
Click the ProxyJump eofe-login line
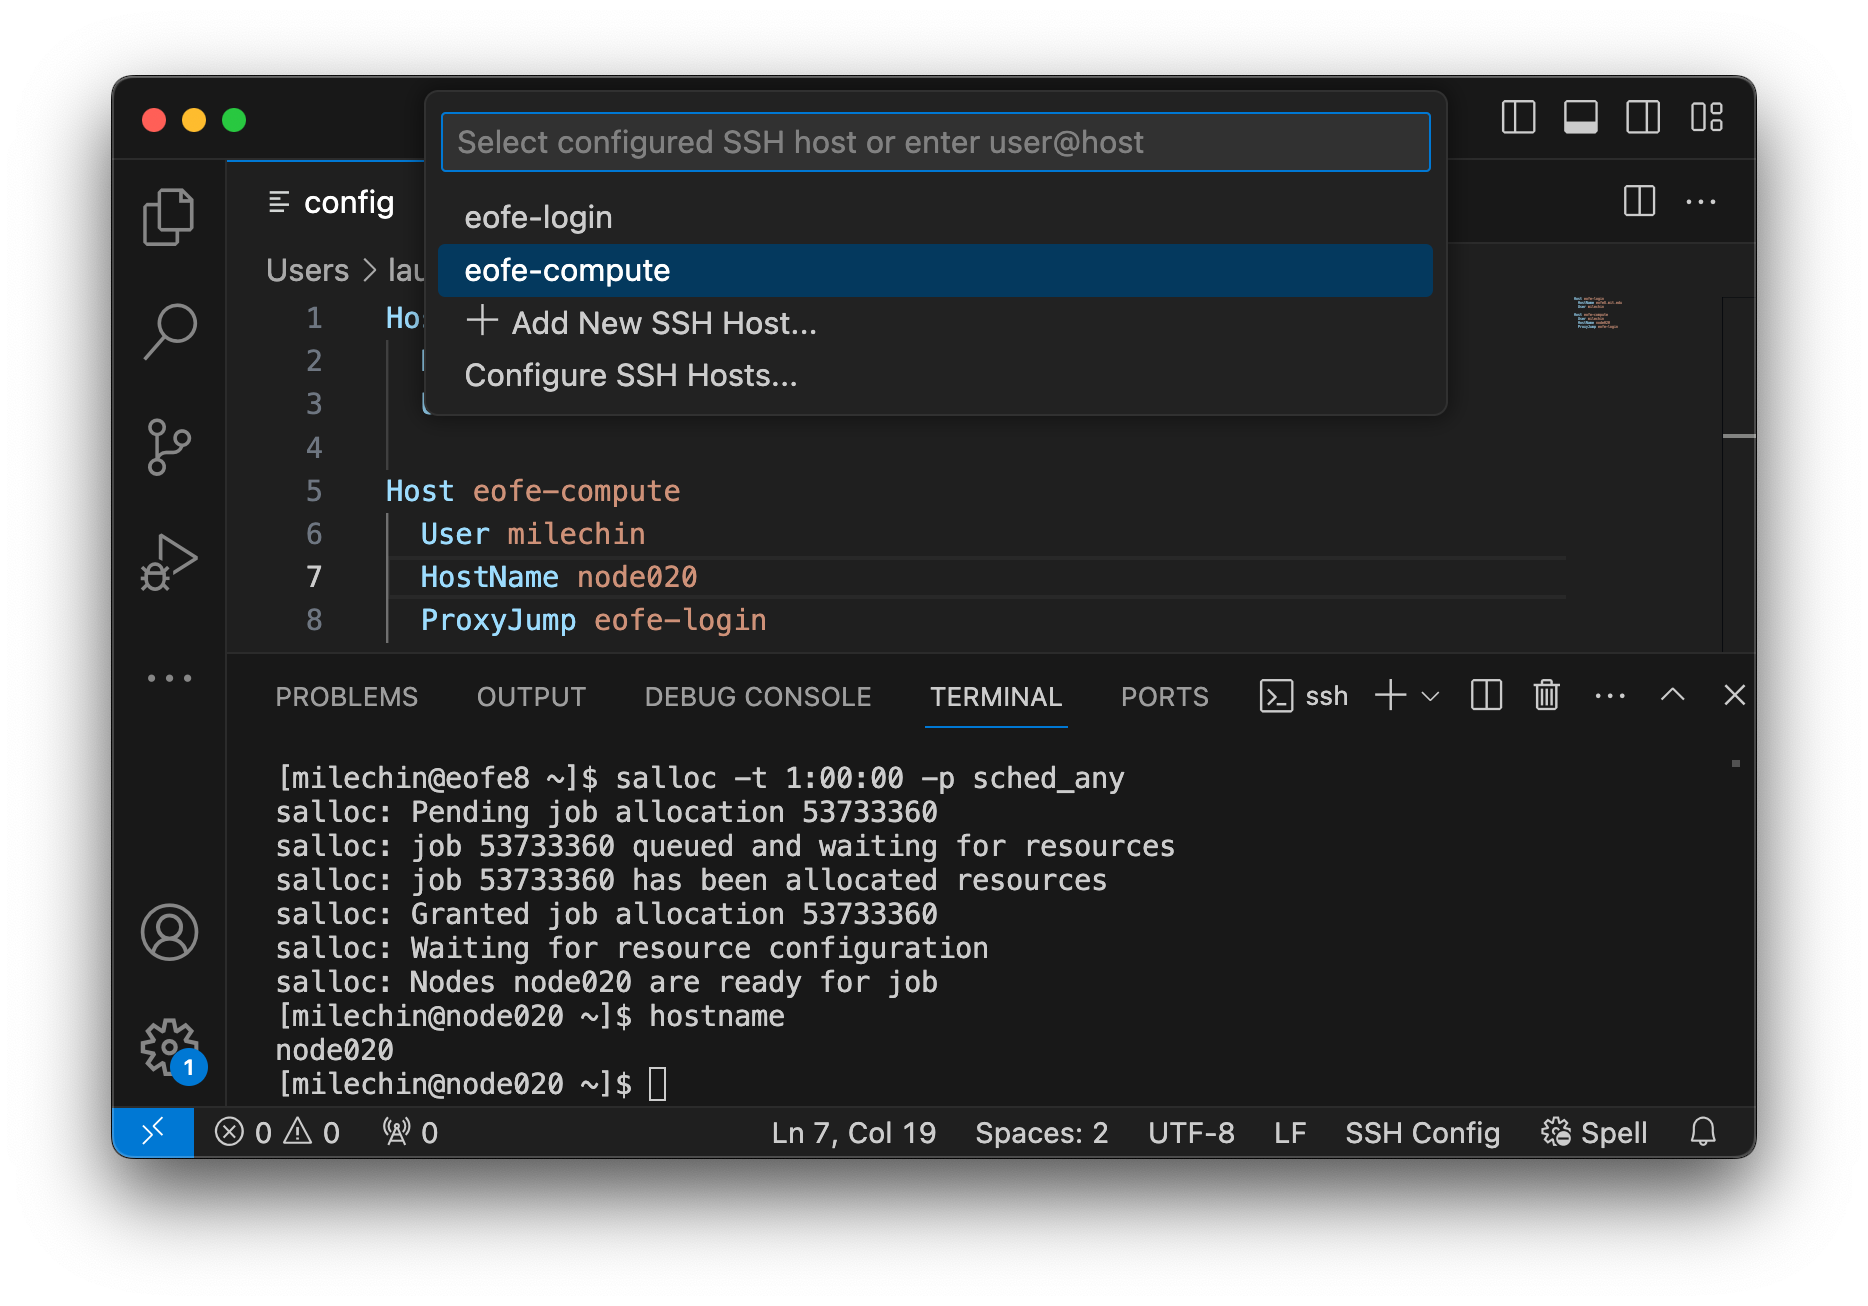593,620
